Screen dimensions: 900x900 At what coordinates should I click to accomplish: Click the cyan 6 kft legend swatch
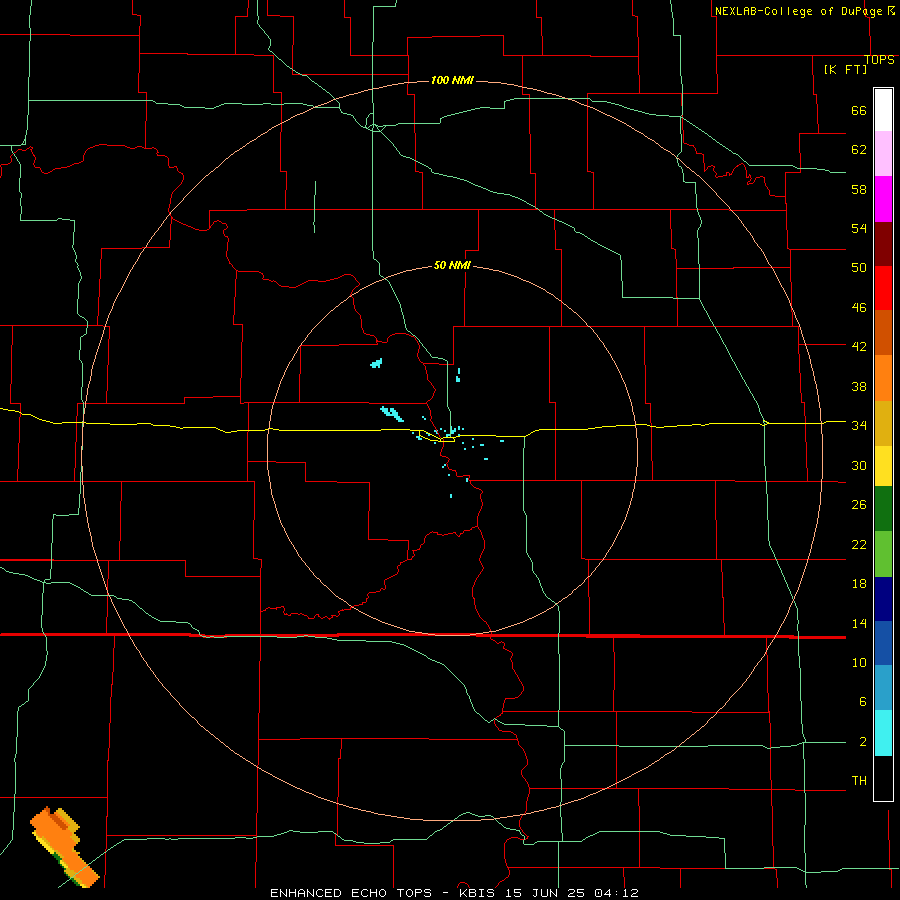pos(883,733)
